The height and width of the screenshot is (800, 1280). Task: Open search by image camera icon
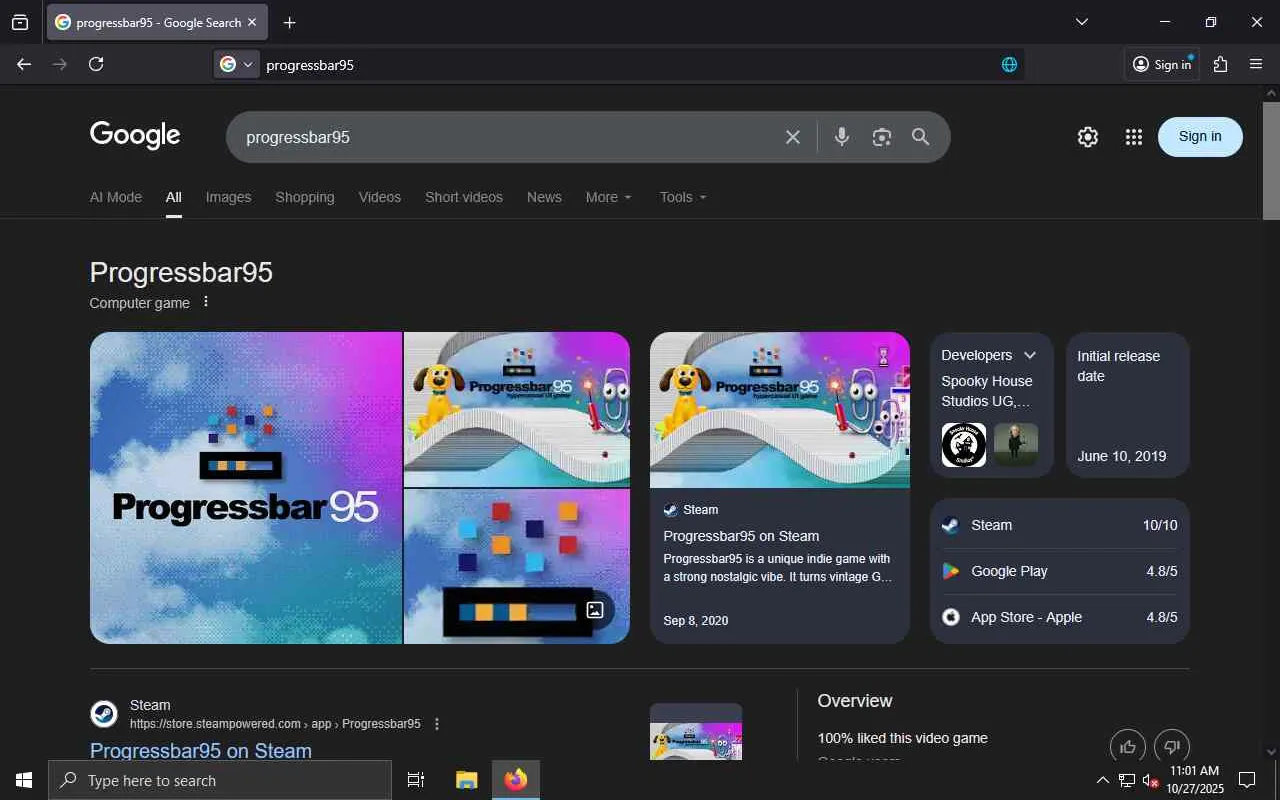881,137
